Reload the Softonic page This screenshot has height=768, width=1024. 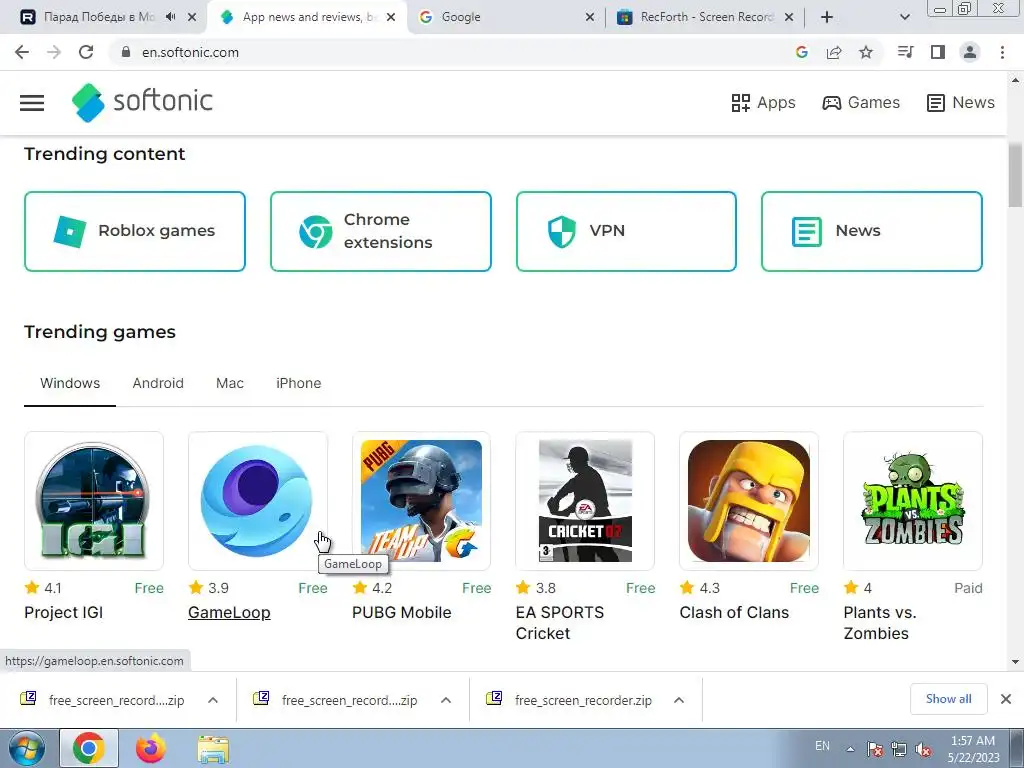[86, 52]
